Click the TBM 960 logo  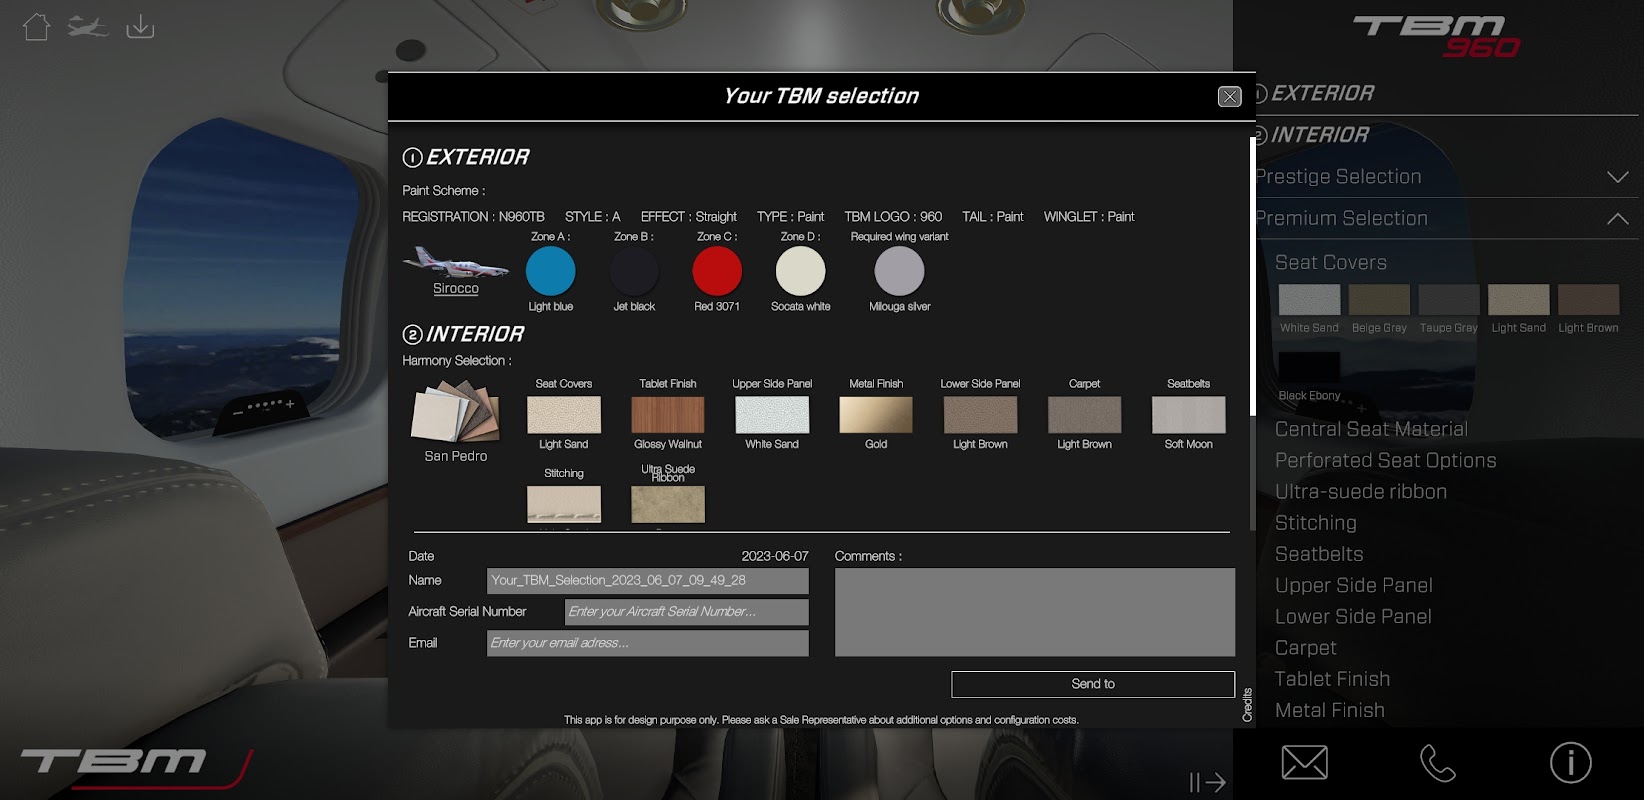tap(1436, 36)
